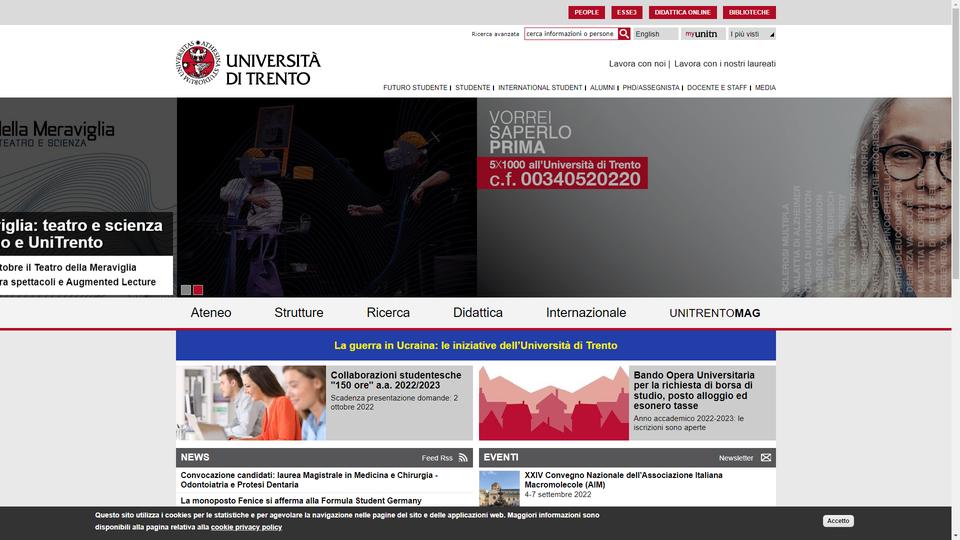The image size is (960, 540).
Task: Click the University of Trento logo
Action: pos(249,63)
